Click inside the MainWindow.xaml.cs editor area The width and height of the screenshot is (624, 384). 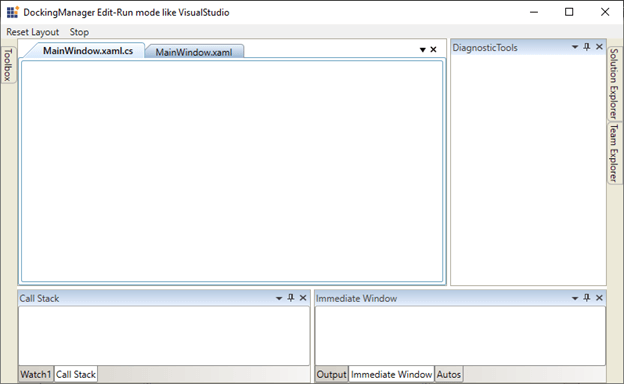[232, 171]
